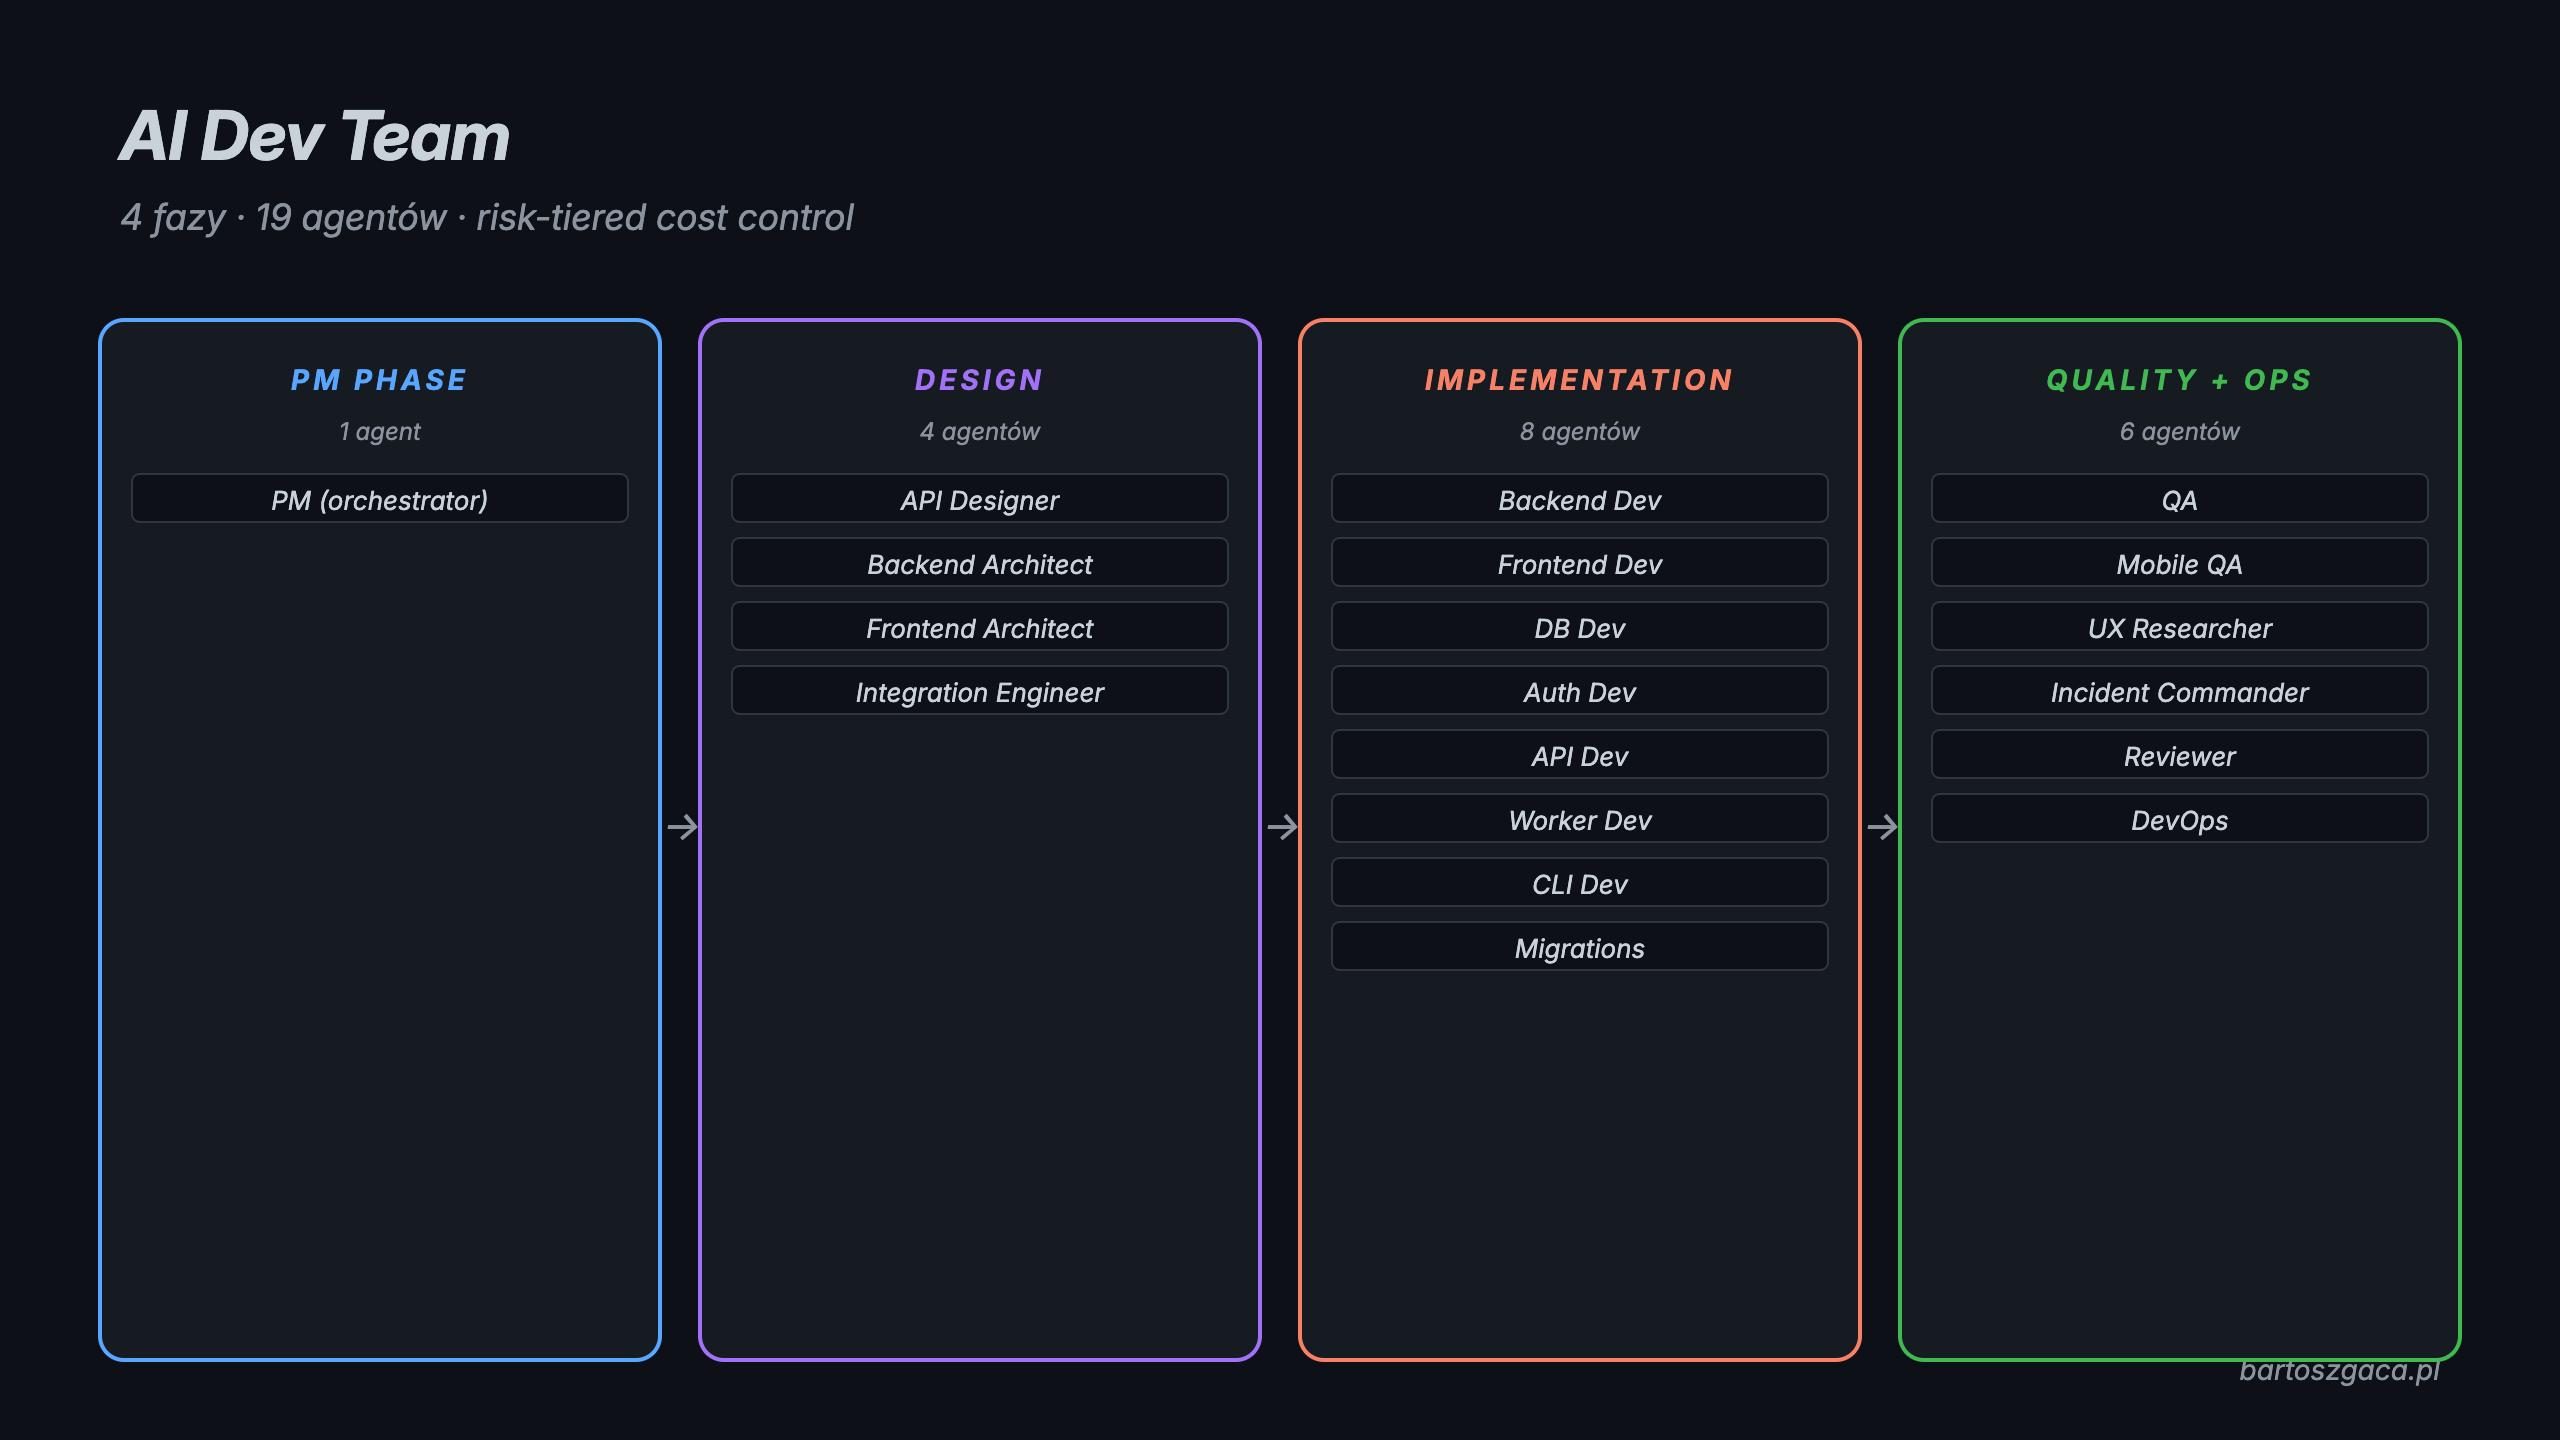Select the Integration Engineer agent
Image resolution: width=2560 pixels, height=1440 pixels.
click(x=980, y=690)
